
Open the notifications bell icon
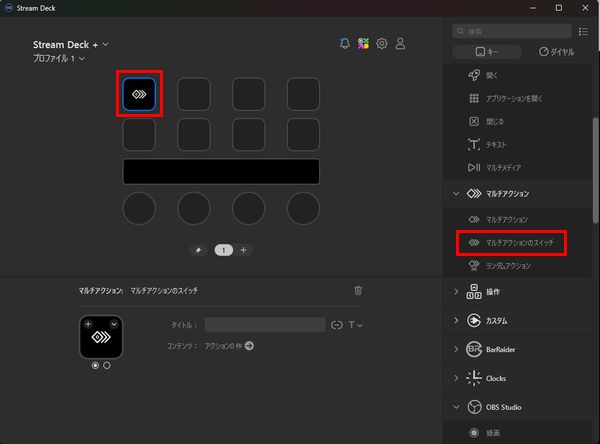click(x=344, y=43)
